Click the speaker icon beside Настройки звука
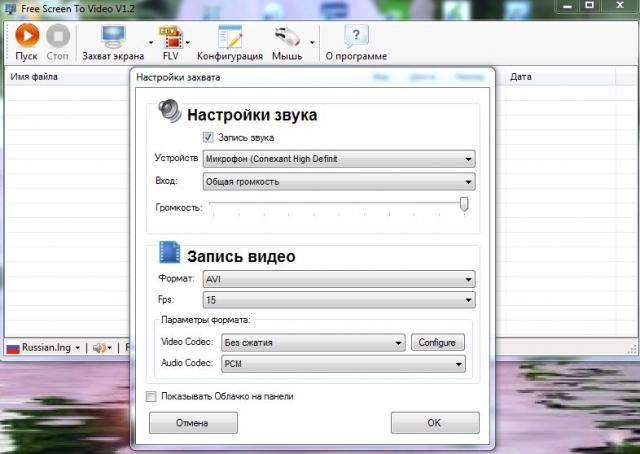The width and height of the screenshot is (640, 454). tap(170, 111)
